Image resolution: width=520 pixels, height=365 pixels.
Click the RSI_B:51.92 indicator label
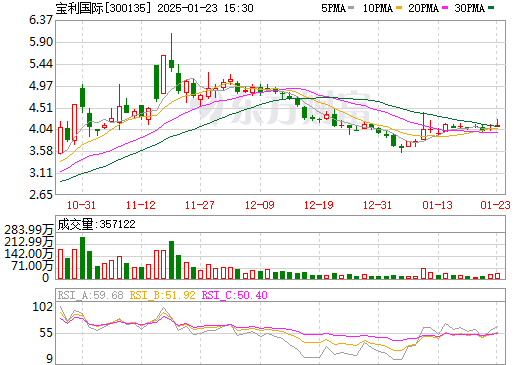tap(162, 295)
